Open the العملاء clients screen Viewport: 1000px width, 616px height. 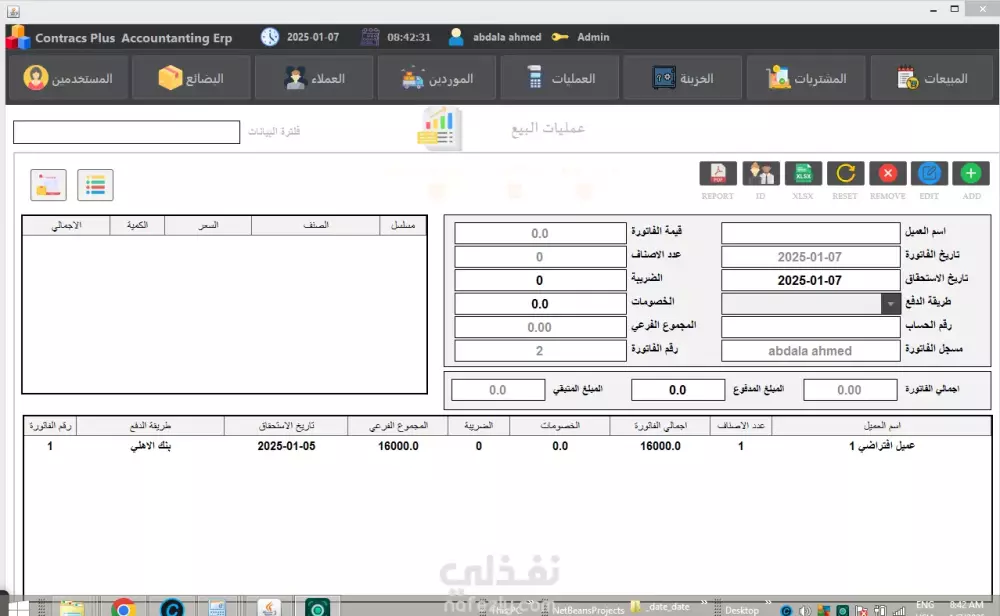point(315,78)
